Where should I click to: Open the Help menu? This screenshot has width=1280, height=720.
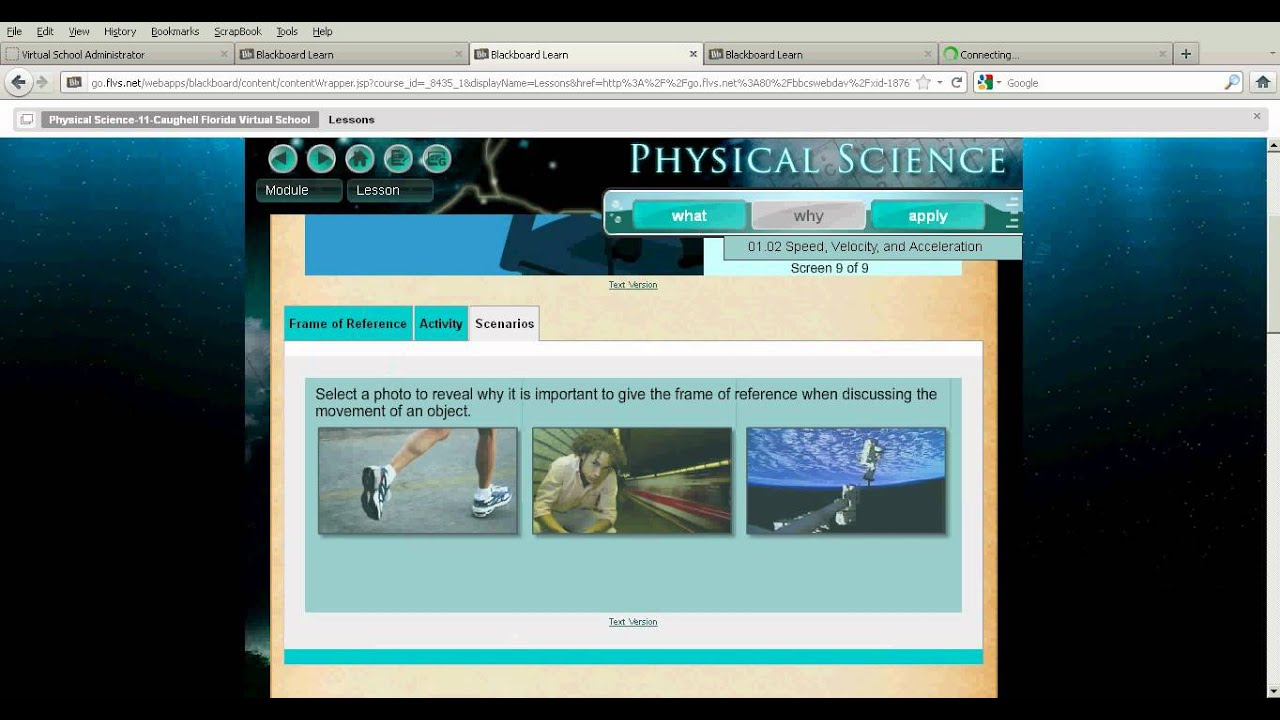322,31
